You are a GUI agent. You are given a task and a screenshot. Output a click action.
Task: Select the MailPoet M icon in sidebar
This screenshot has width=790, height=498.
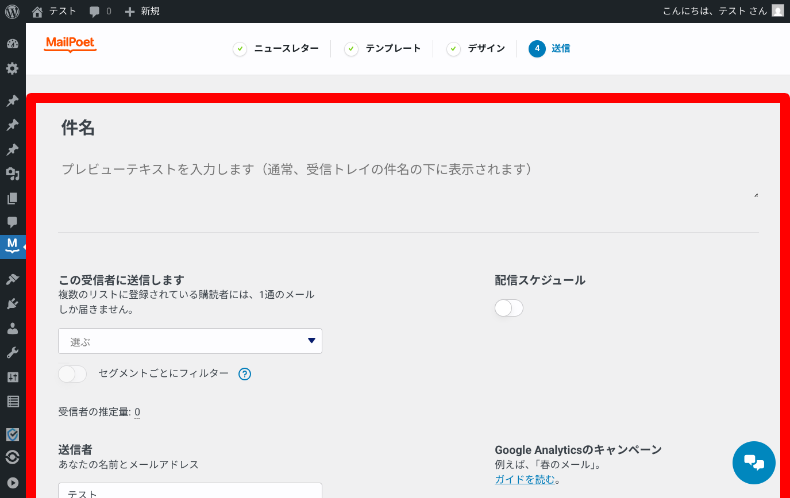click(13, 247)
